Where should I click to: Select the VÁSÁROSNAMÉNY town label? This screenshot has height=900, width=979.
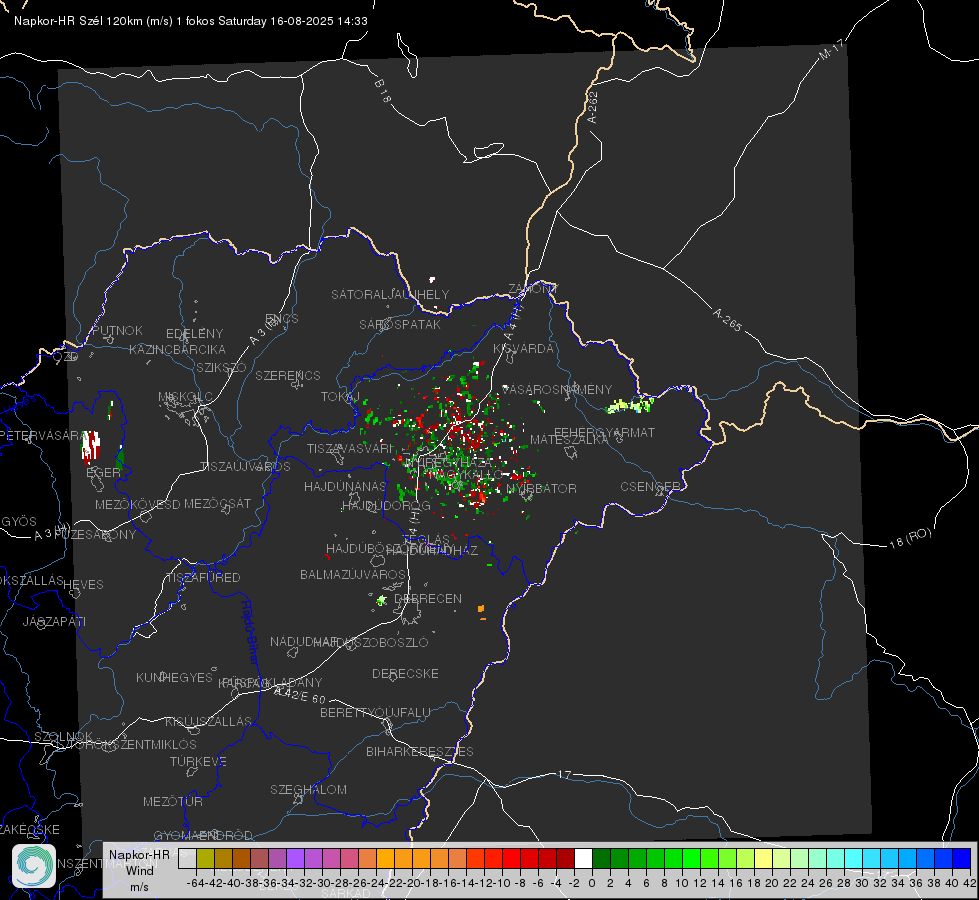tap(557, 389)
